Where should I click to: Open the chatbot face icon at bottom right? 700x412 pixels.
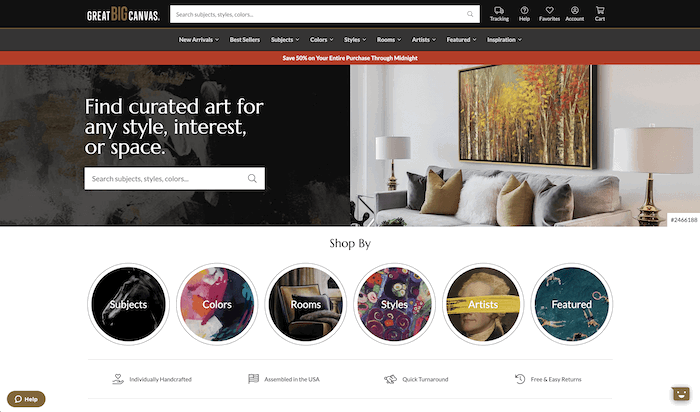pyautogui.click(x=681, y=394)
